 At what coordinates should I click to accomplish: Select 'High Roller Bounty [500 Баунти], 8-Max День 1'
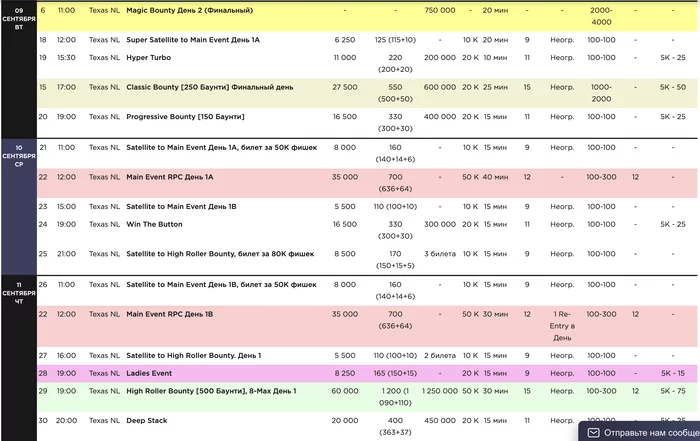(211, 391)
